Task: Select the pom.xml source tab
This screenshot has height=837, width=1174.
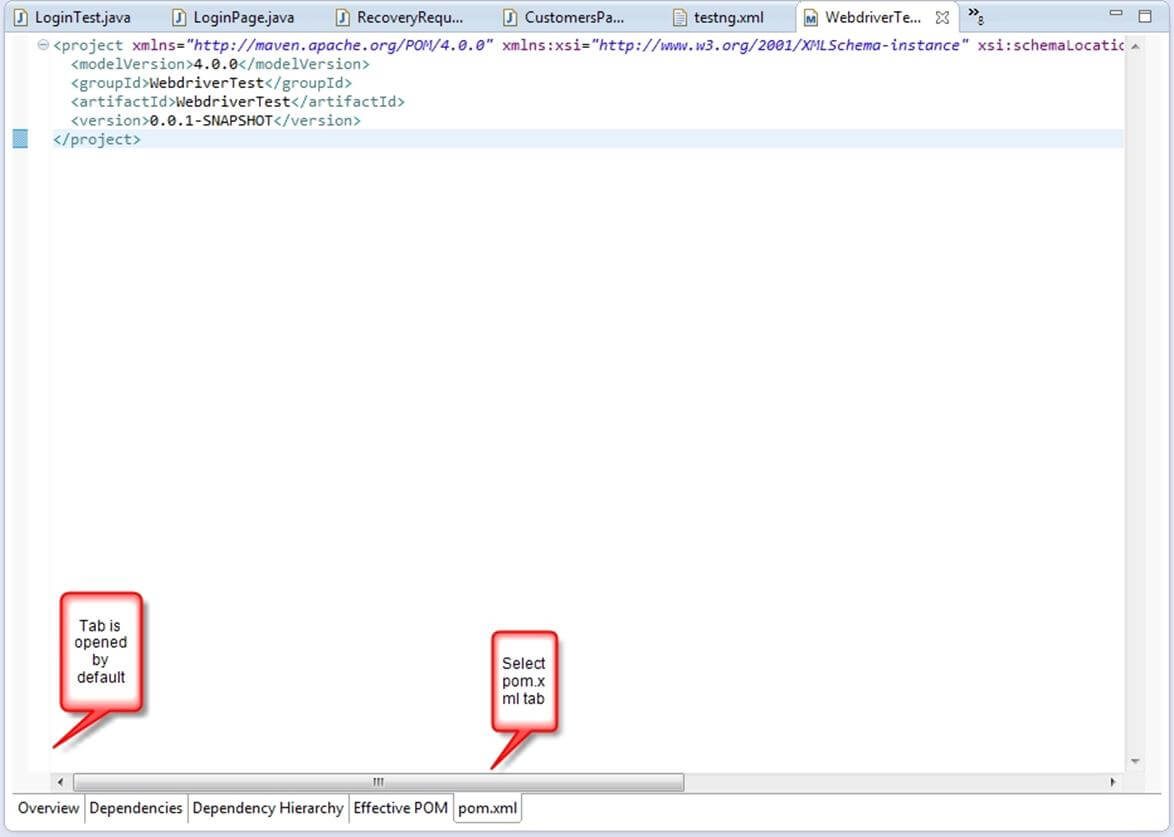Action: [x=488, y=808]
